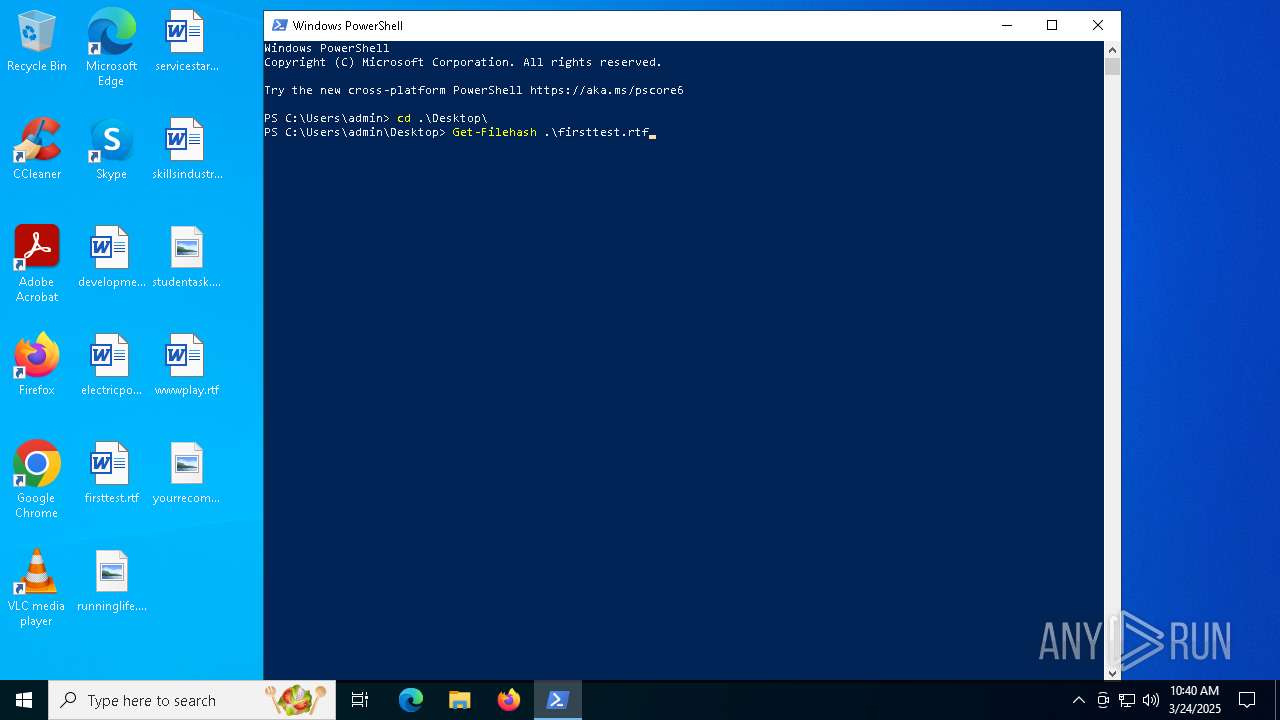
Task: Click the Windows PowerShell title bar text
Action: [x=348, y=25]
